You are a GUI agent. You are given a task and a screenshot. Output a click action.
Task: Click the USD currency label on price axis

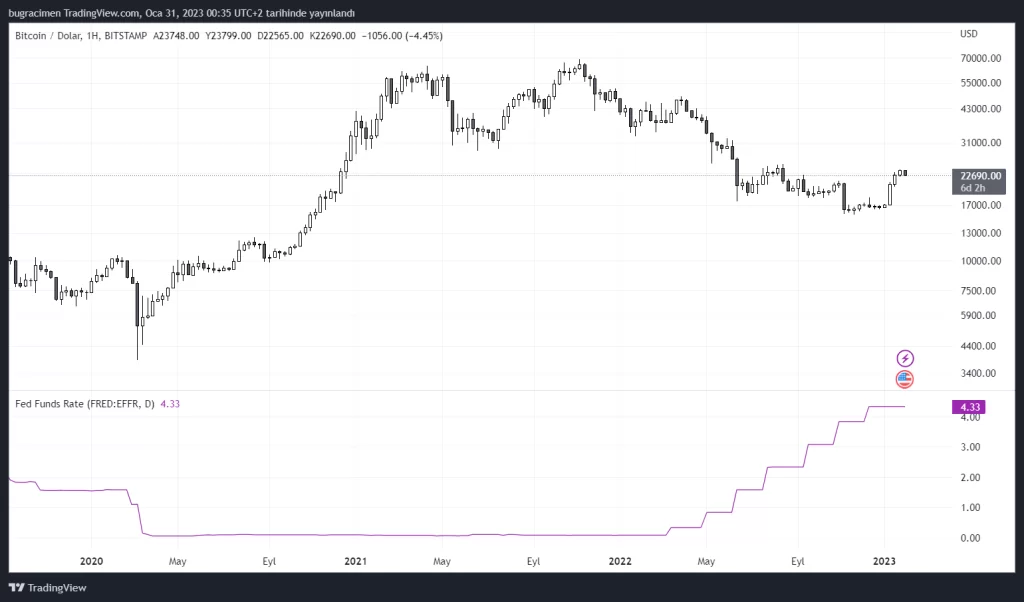[968, 34]
